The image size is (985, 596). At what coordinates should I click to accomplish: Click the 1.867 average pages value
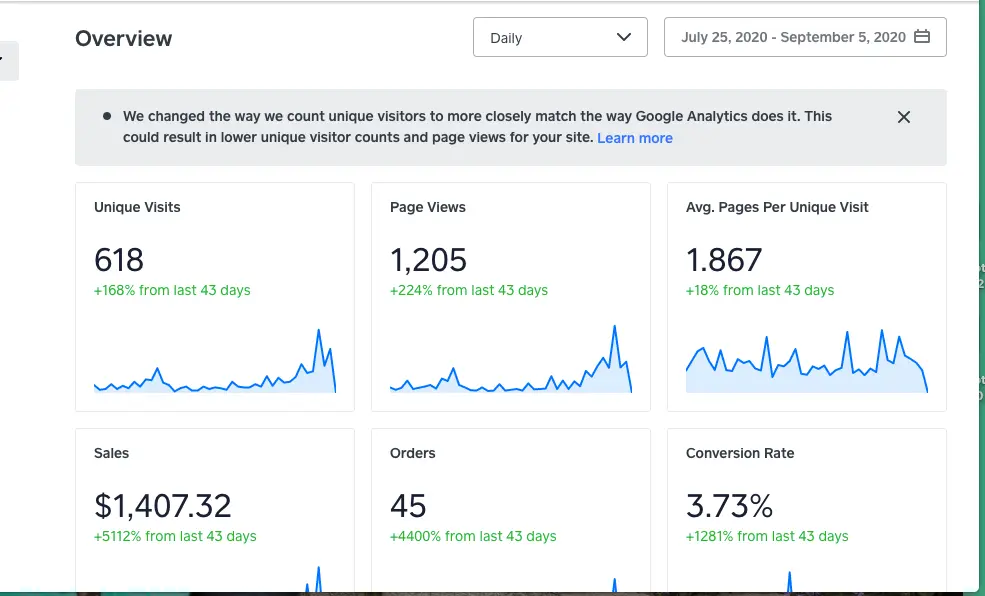click(x=724, y=260)
